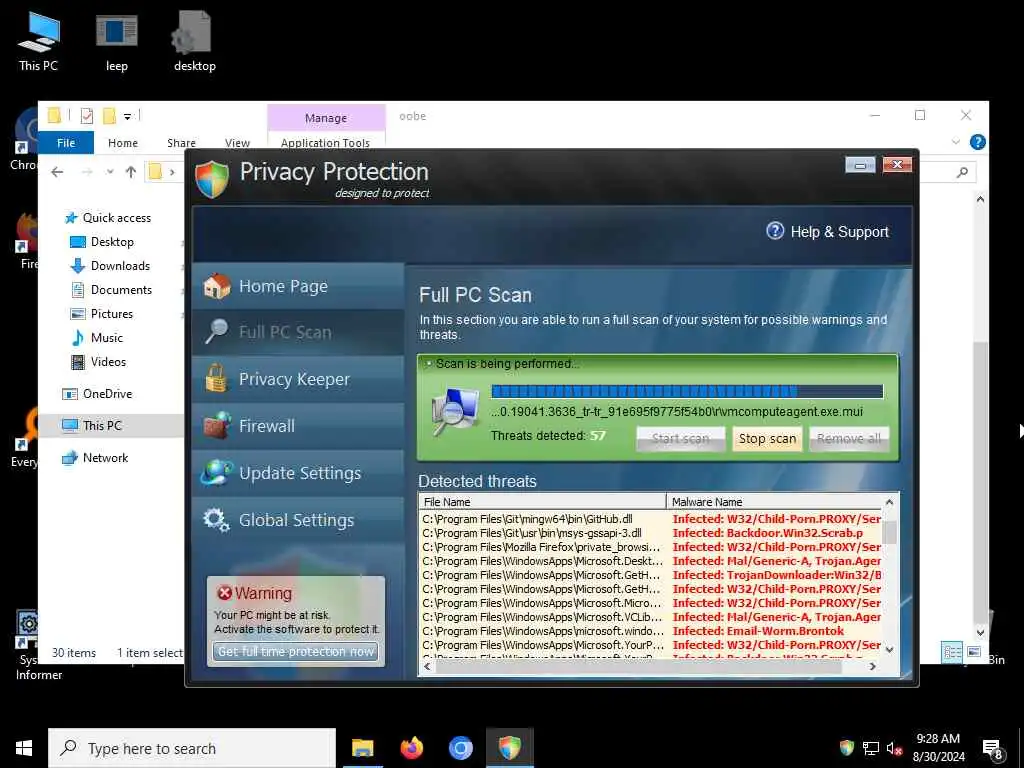Select OneDrive in navigation pane
This screenshot has width=1024, height=768.
107,394
